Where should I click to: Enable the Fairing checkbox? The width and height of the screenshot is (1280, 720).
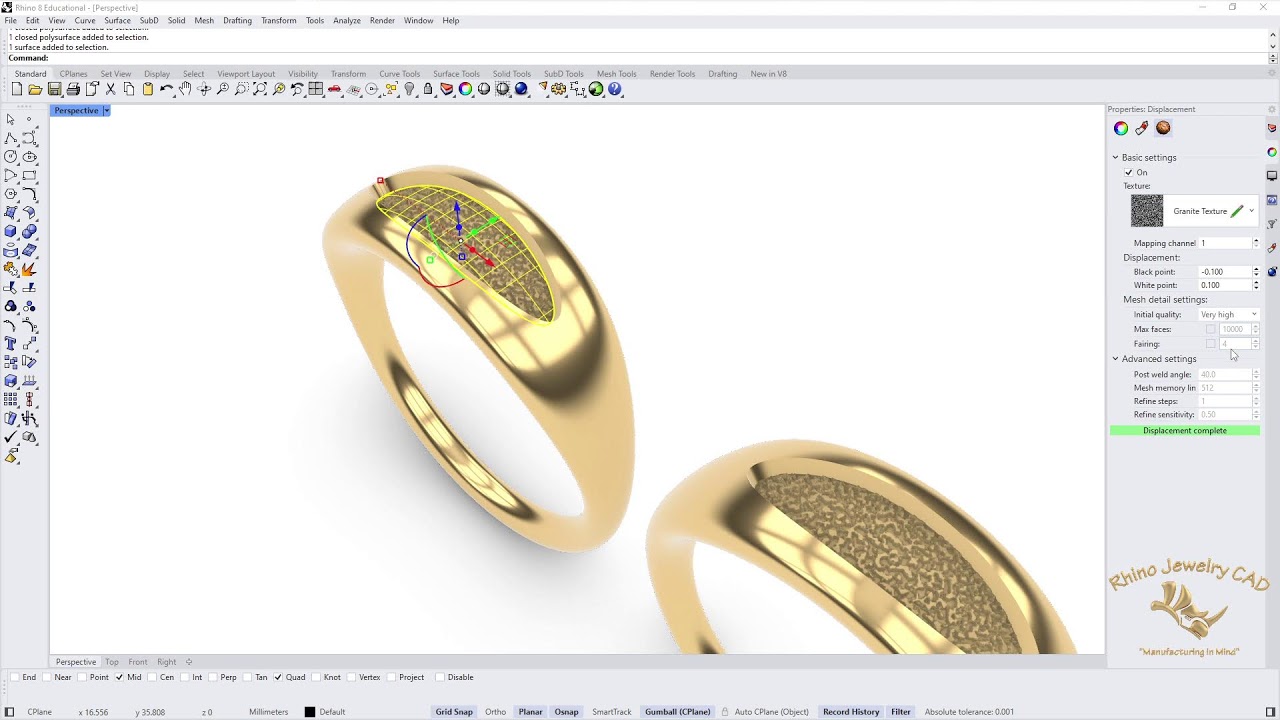coord(1211,344)
